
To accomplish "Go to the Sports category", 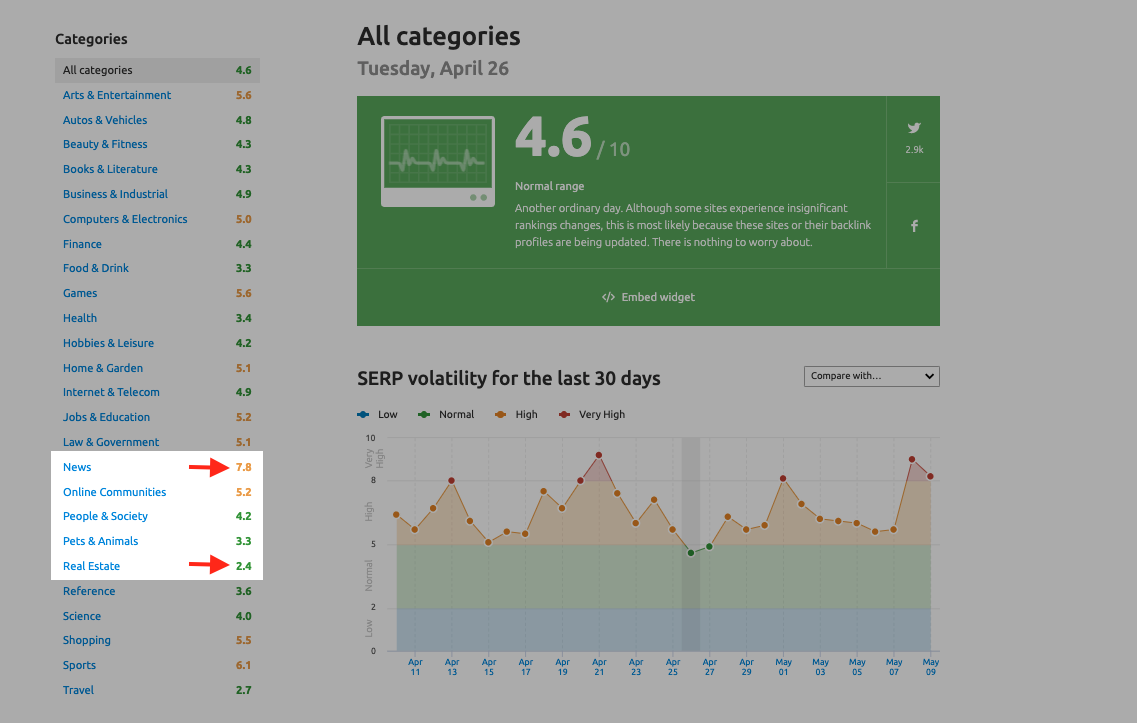I will tap(79, 665).
